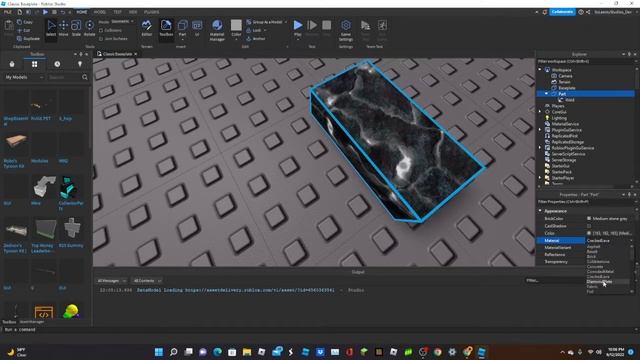The width and height of the screenshot is (640, 360).
Task: Click Group As a Model
Action: [264, 22]
